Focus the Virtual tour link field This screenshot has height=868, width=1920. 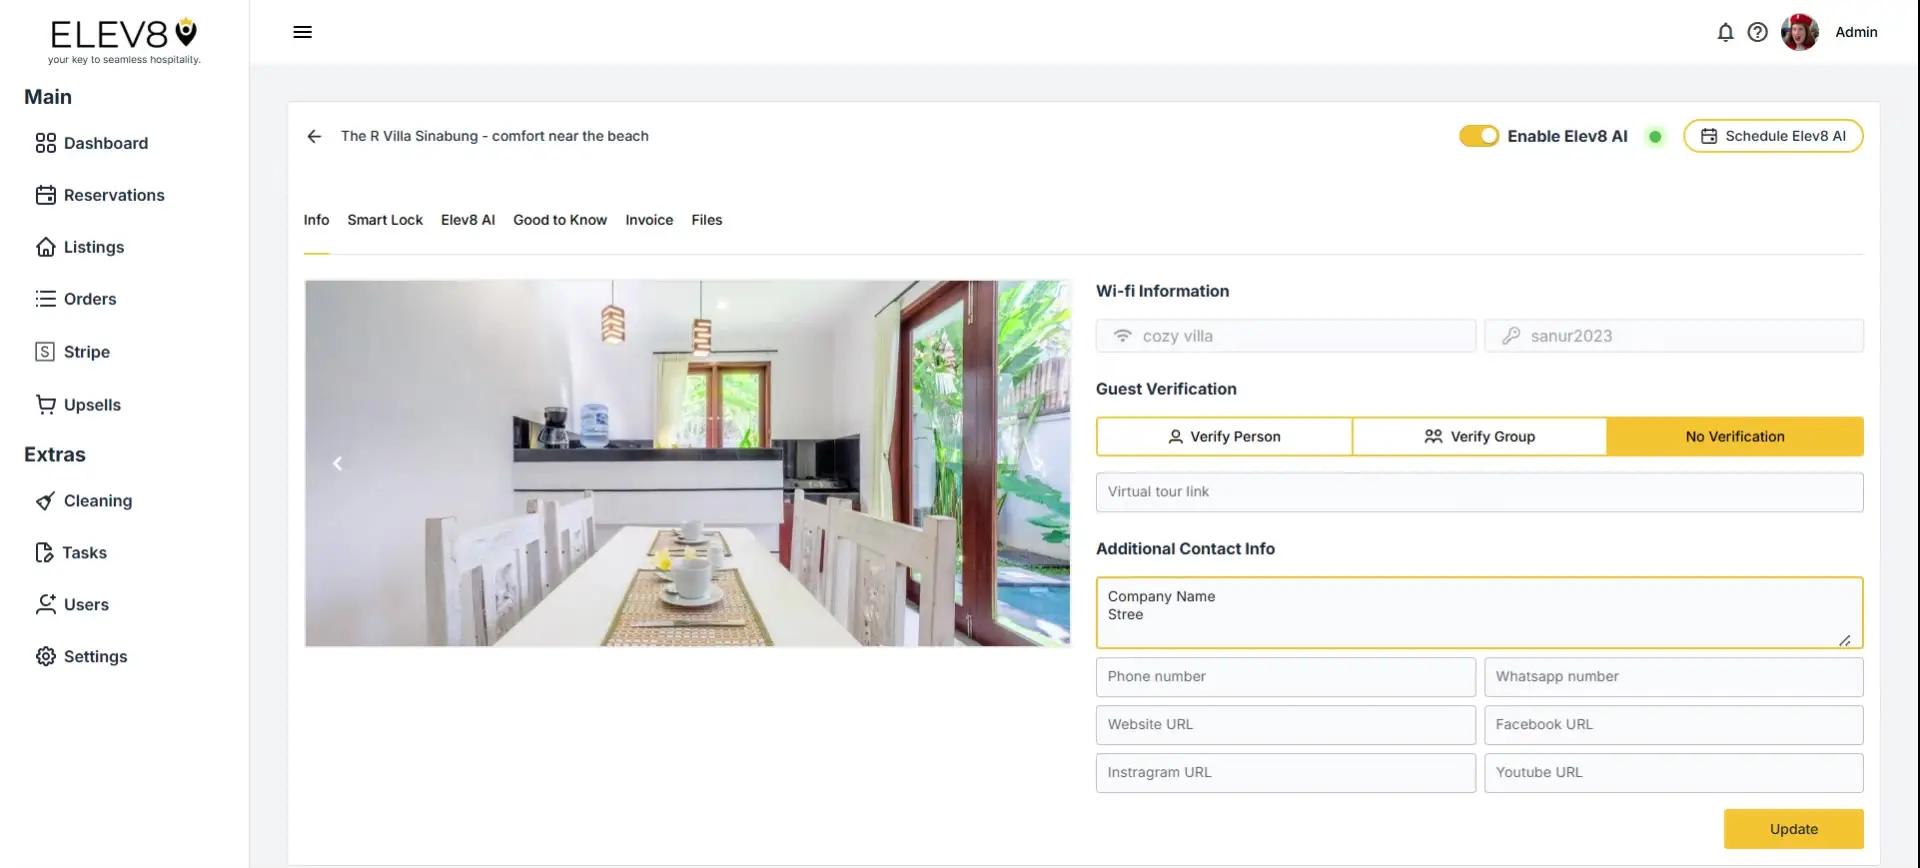(1480, 492)
